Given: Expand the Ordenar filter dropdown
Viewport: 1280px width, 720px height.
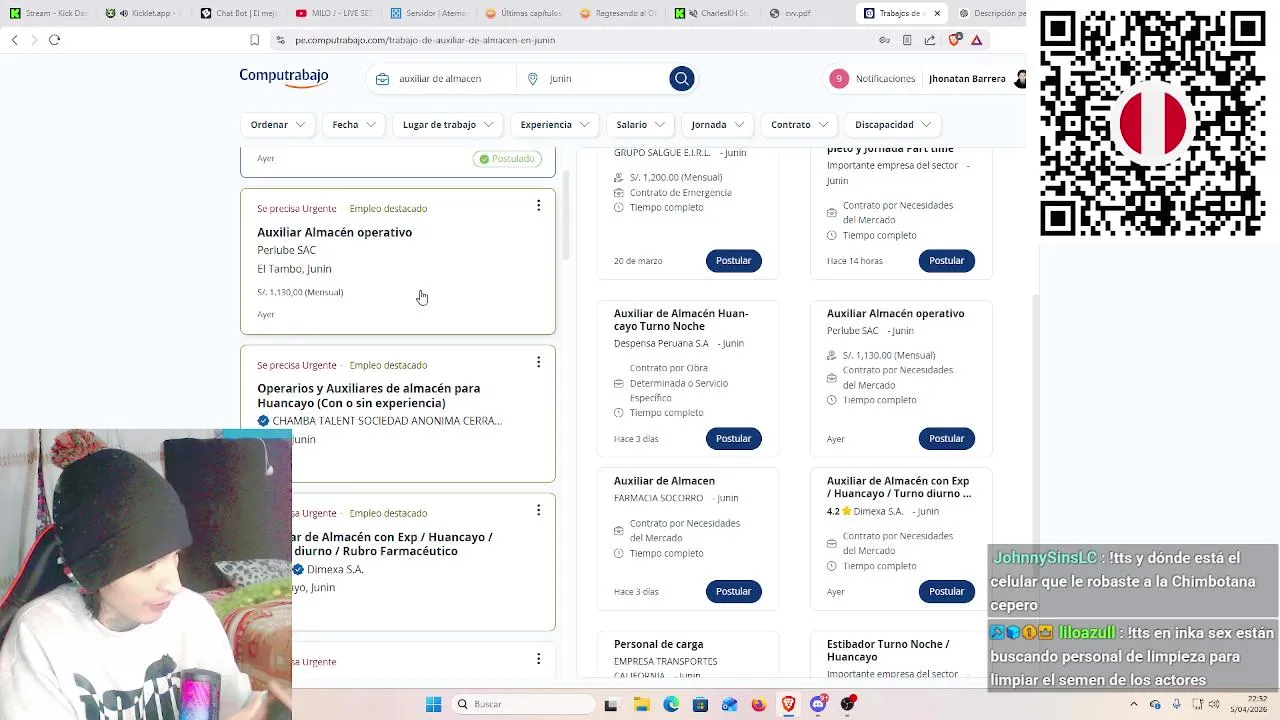Looking at the screenshot, I should (x=278, y=124).
